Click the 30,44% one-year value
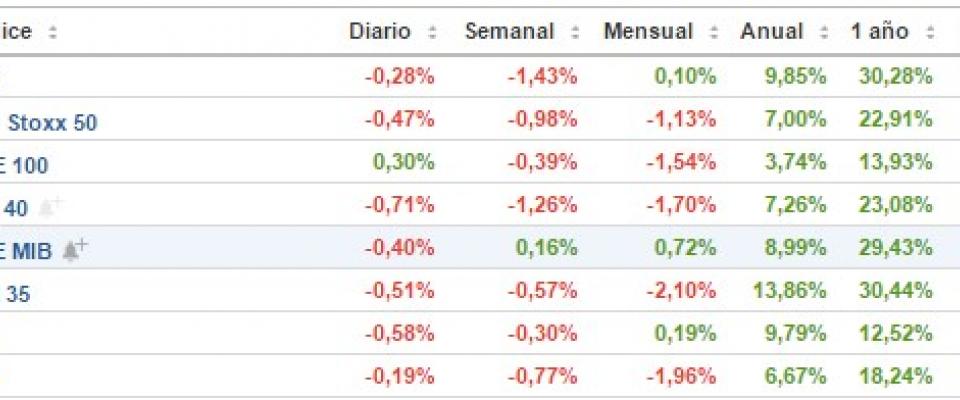This screenshot has width=960, height=400. [x=895, y=291]
